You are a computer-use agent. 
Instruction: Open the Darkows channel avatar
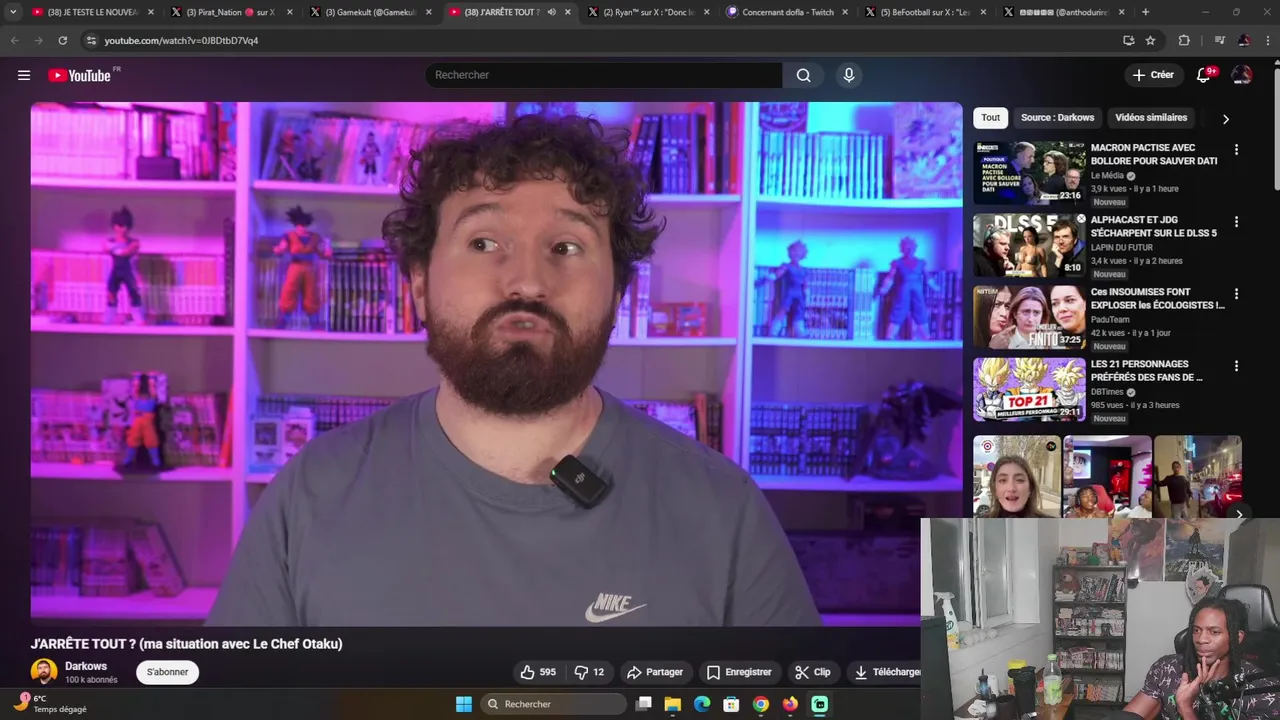tap(44, 672)
